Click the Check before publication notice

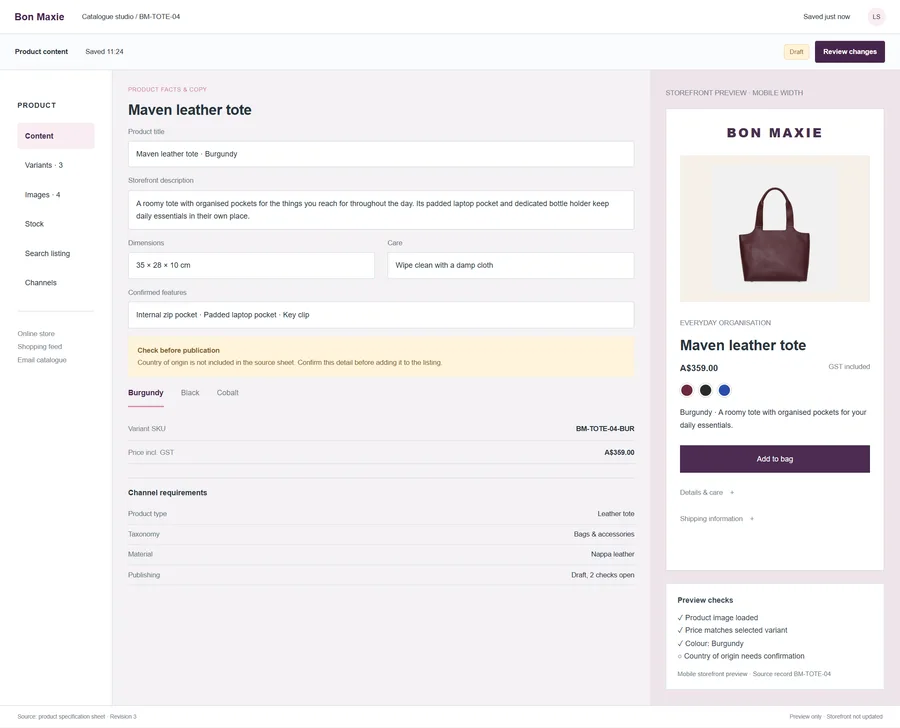click(x=381, y=357)
